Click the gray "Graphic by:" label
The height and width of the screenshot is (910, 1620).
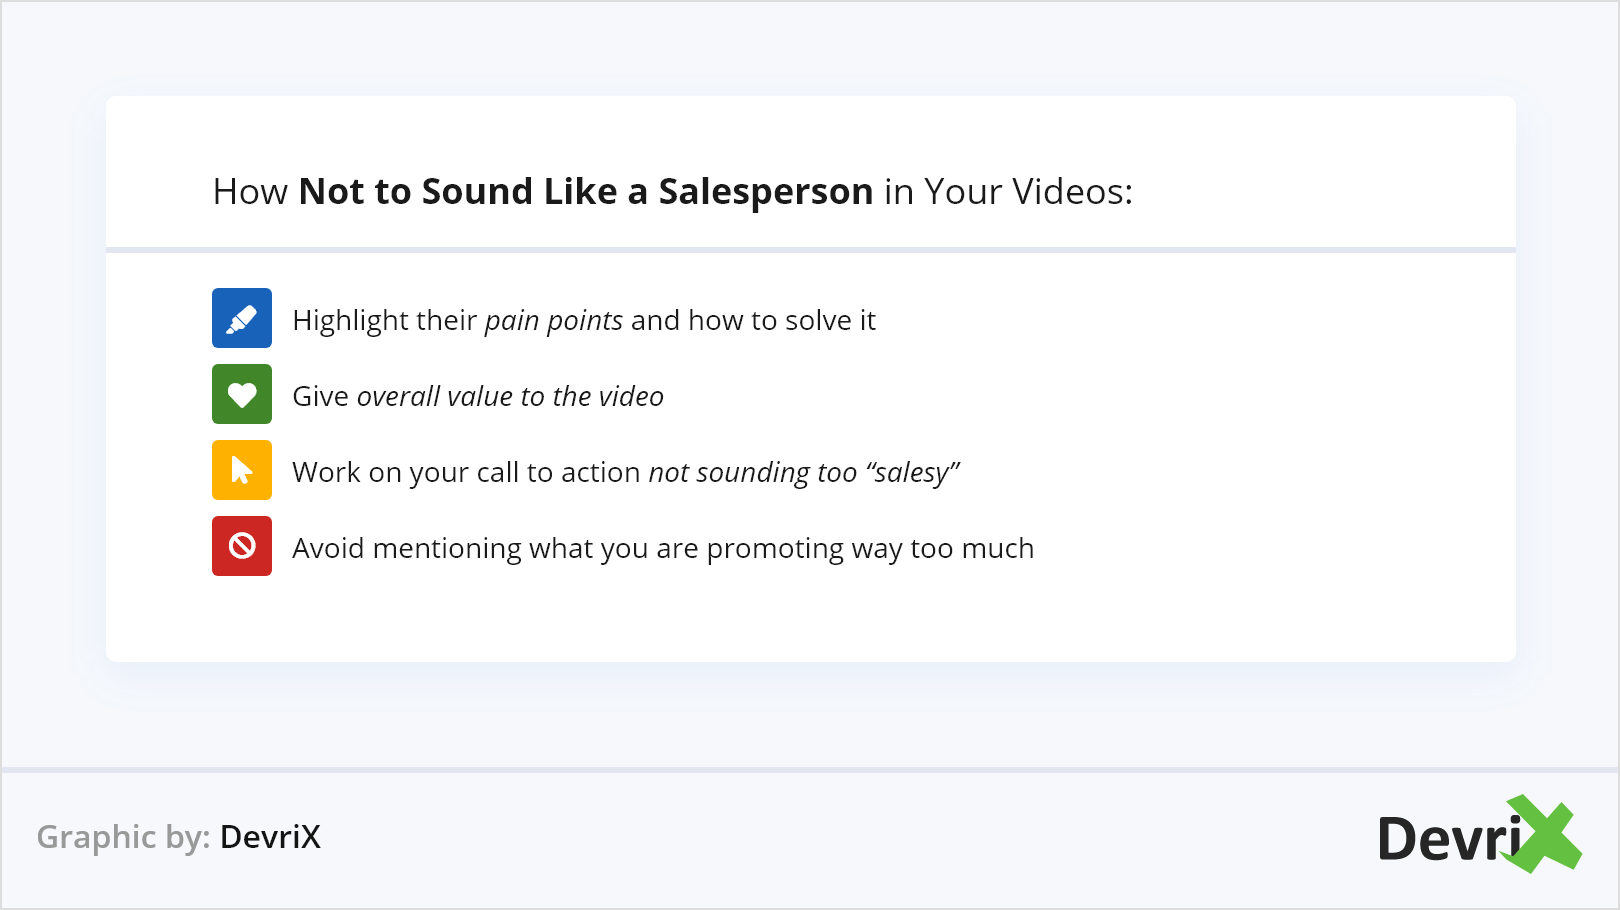tap(123, 837)
